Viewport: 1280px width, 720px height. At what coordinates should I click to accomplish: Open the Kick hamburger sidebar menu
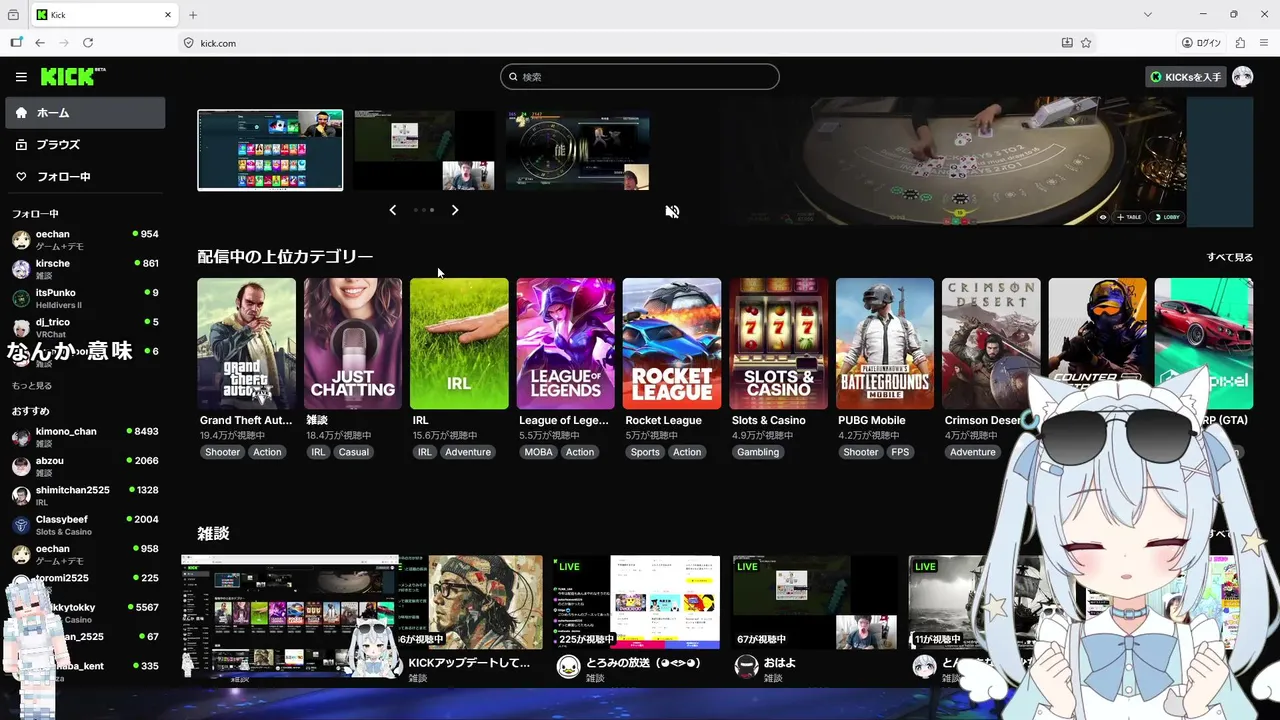click(x=21, y=77)
